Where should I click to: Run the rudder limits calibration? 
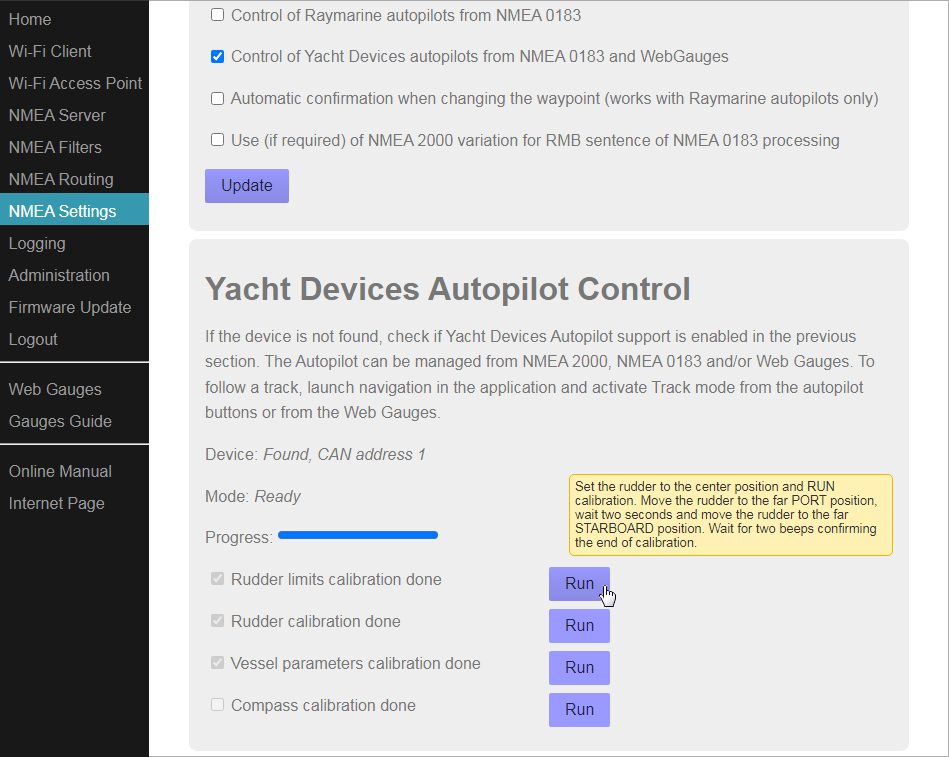(579, 584)
